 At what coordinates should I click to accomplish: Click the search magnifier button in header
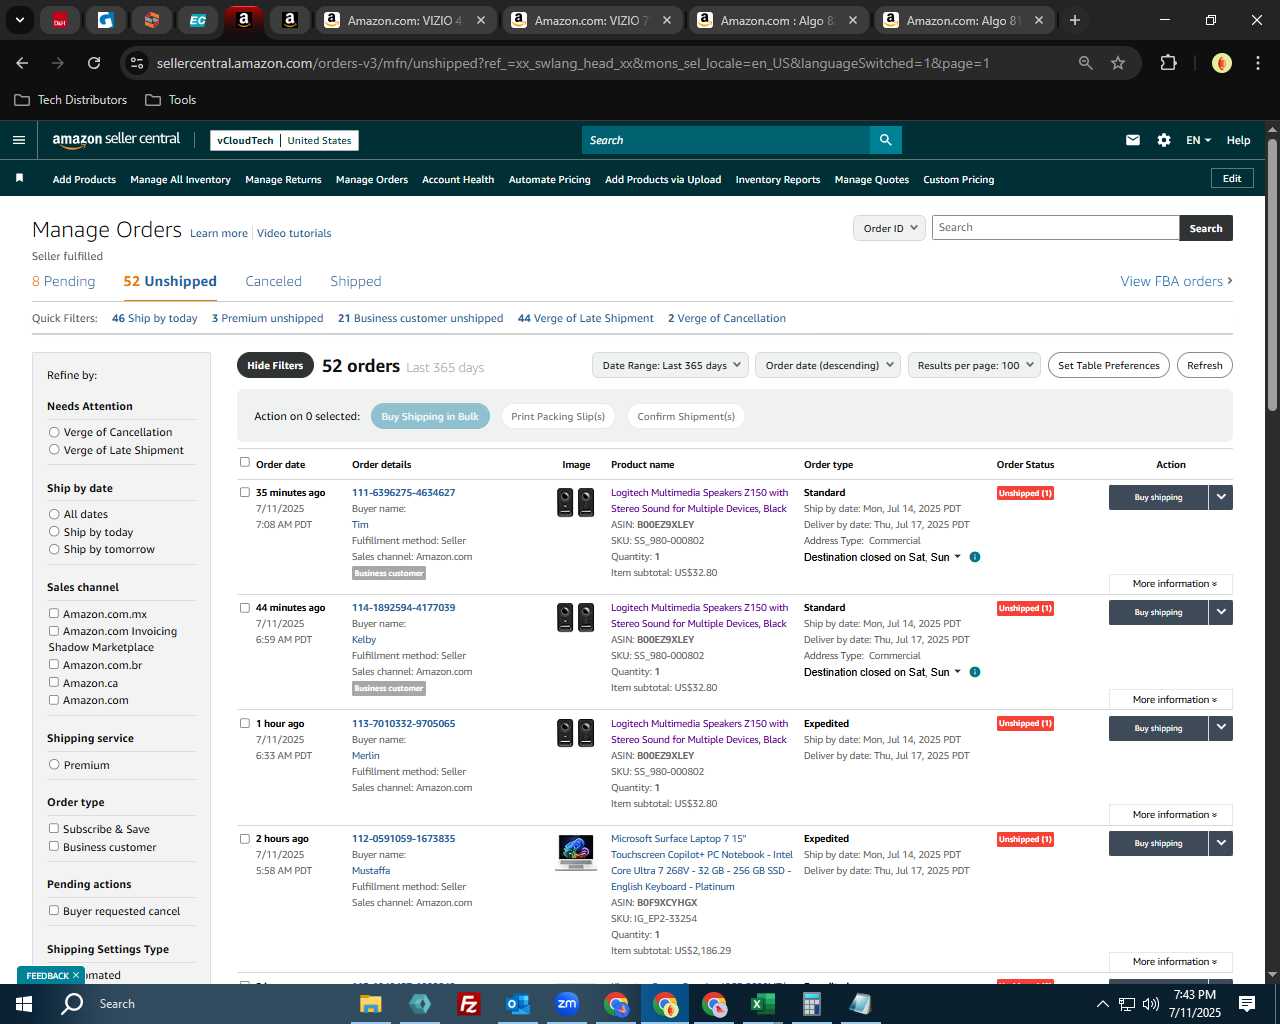pyautogui.click(x=885, y=140)
